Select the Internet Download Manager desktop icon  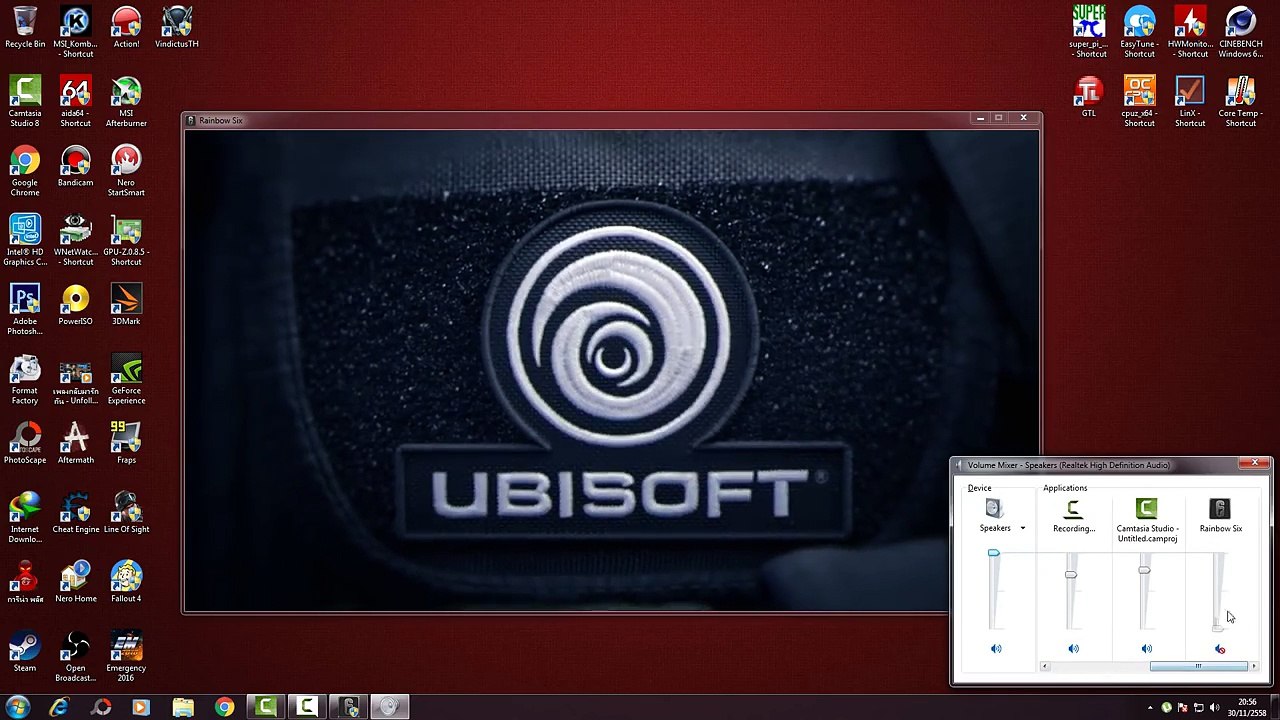click(25, 517)
